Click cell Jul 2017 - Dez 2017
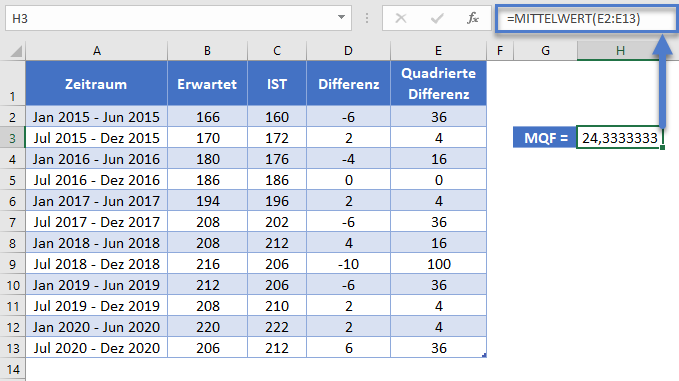The height and width of the screenshot is (381, 679). (x=97, y=222)
